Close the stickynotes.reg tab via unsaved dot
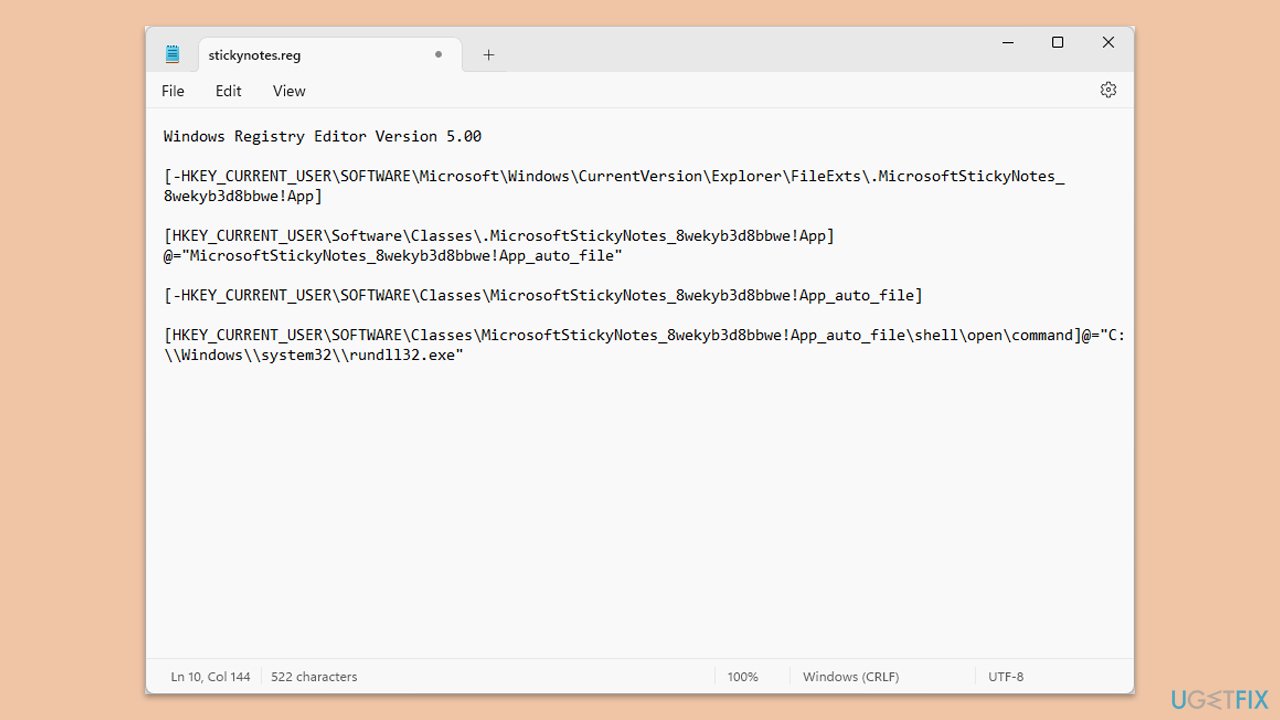 click(438, 55)
